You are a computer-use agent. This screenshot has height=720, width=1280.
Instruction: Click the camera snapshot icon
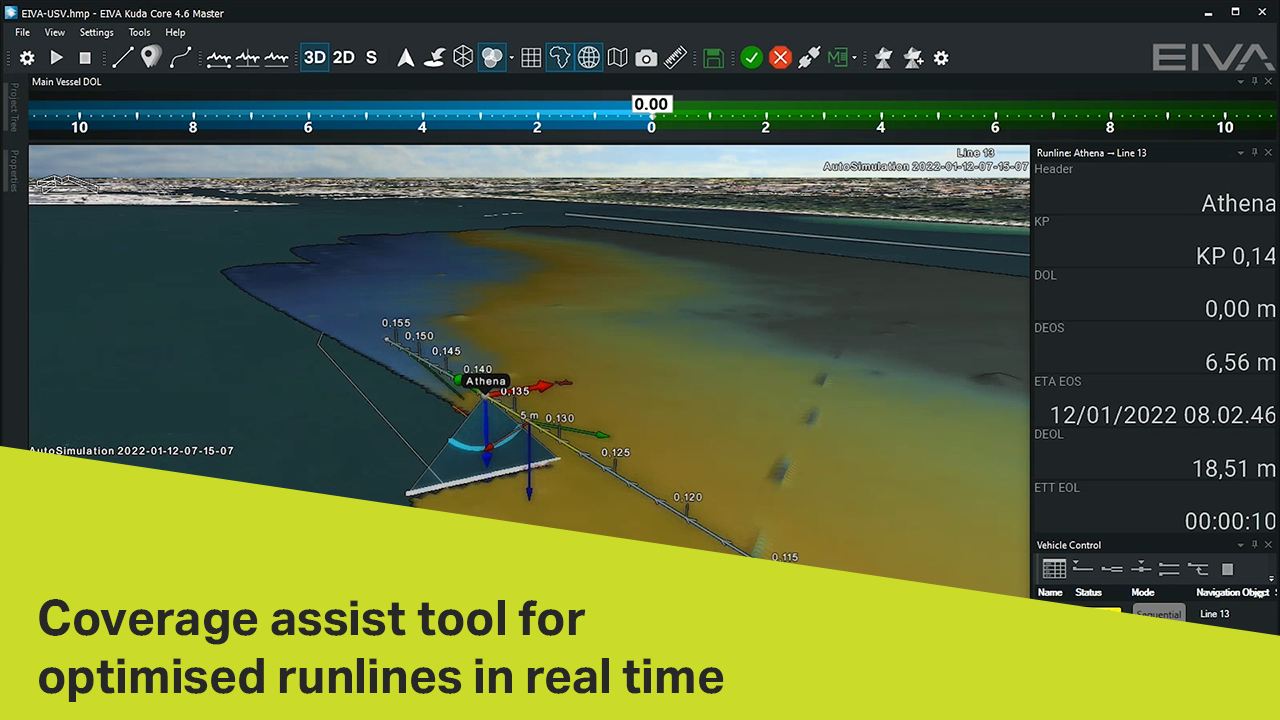(646, 58)
